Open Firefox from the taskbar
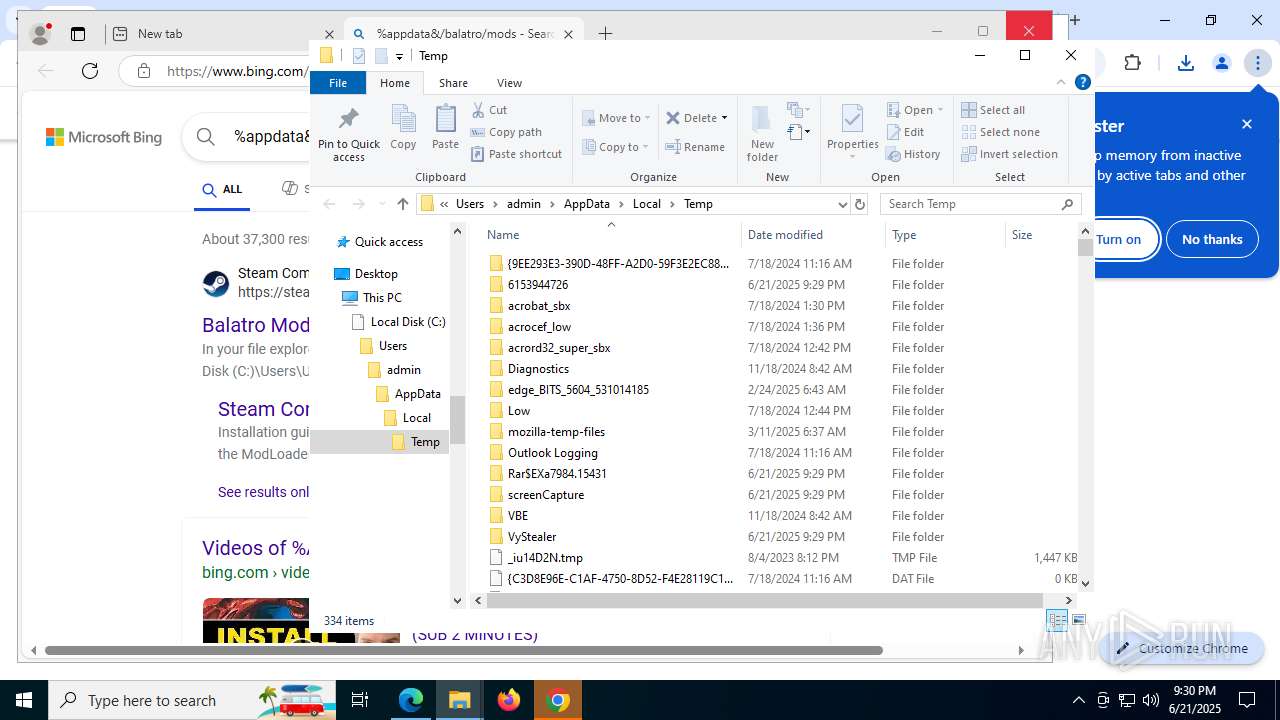 pyautogui.click(x=509, y=700)
